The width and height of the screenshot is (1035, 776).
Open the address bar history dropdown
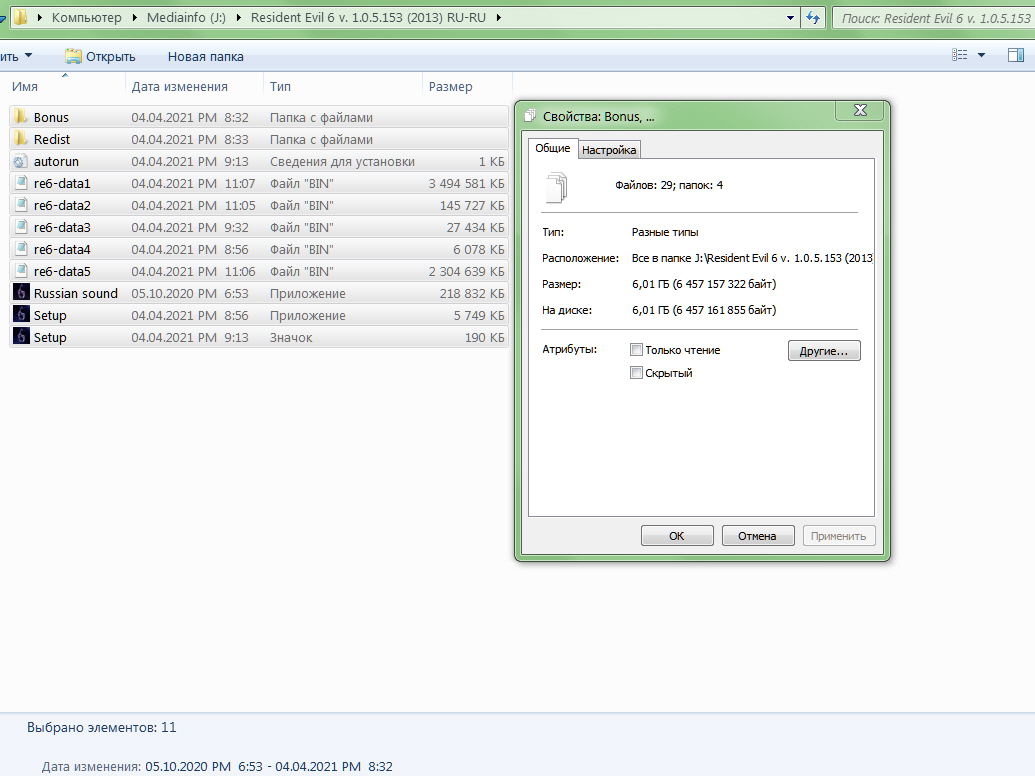[790, 18]
